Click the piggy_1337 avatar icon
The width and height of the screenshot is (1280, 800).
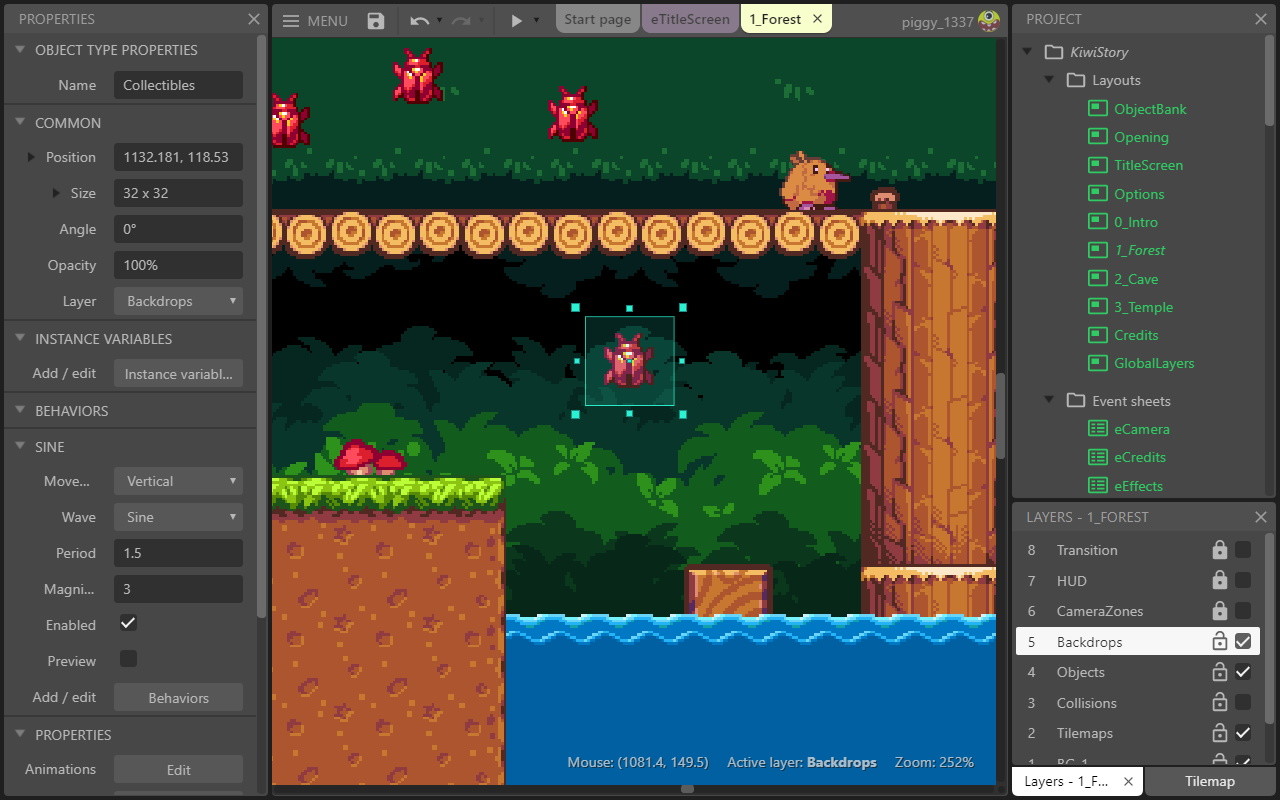(x=988, y=19)
